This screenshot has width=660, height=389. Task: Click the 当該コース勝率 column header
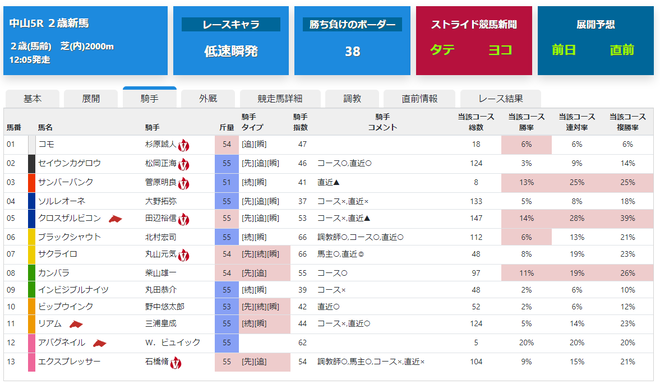pos(526,122)
